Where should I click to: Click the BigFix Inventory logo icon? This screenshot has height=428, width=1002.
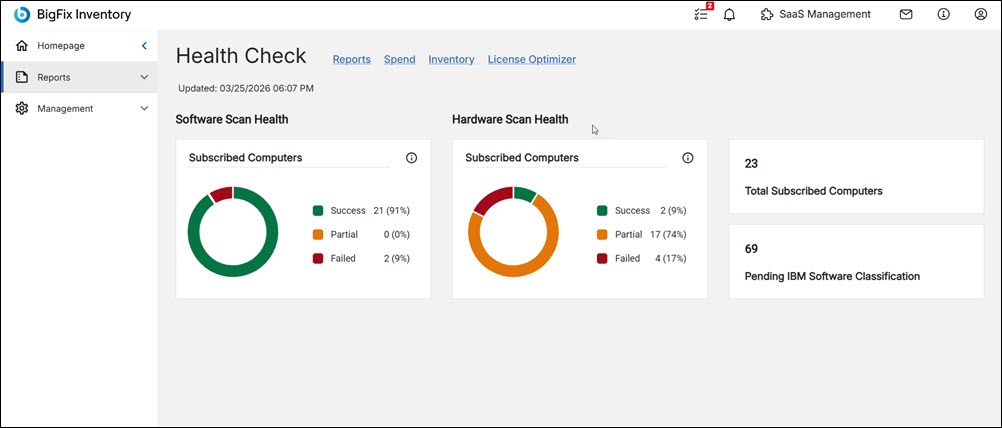[22, 14]
